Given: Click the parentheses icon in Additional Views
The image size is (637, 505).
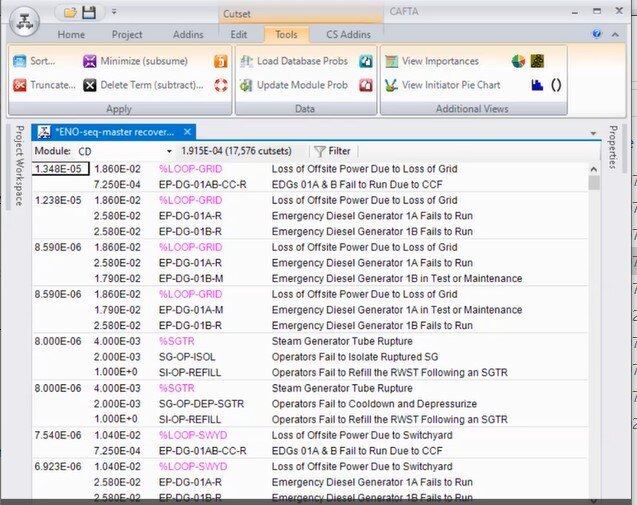Looking at the screenshot, I should (556, 85).
